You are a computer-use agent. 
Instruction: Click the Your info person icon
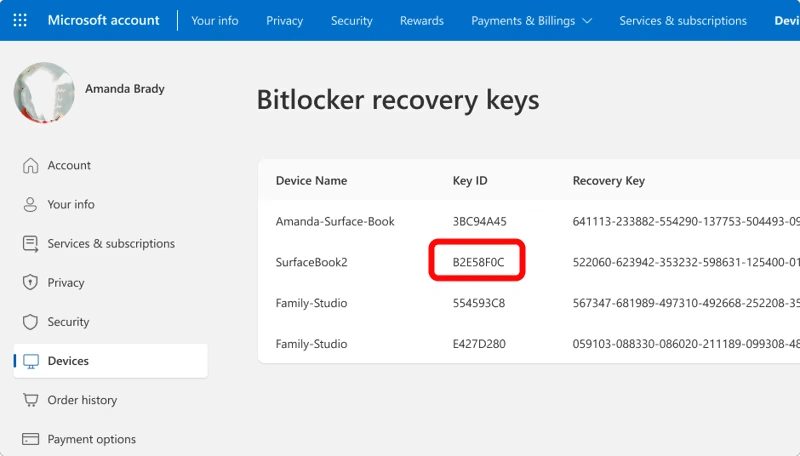point(30,205)
